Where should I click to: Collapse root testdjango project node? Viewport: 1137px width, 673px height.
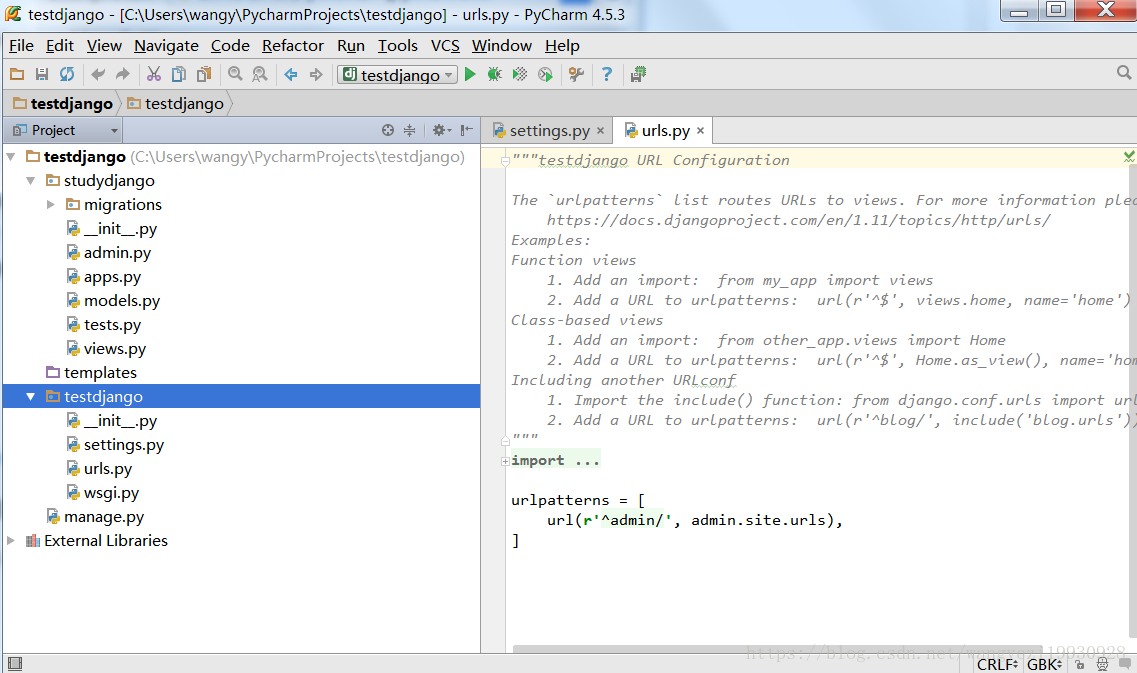[11, 157]
